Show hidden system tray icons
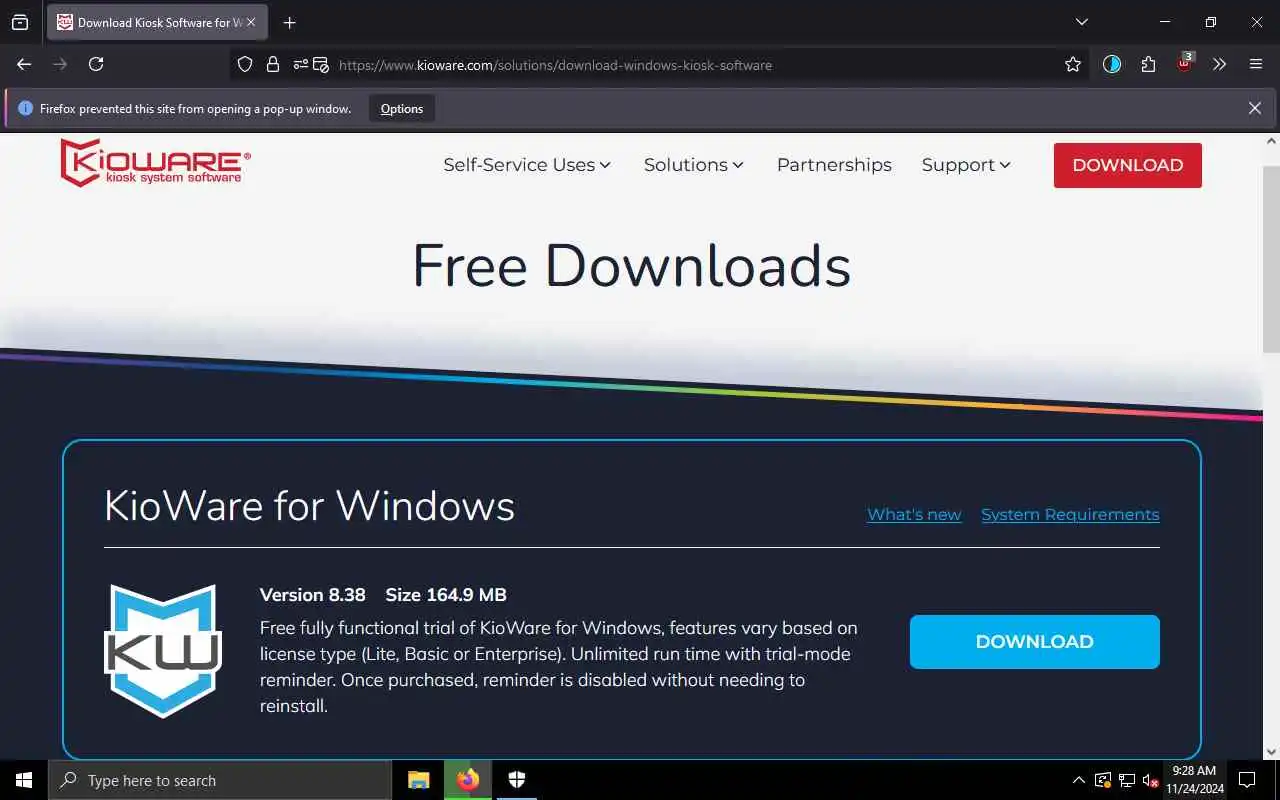 pos(1078,780)
